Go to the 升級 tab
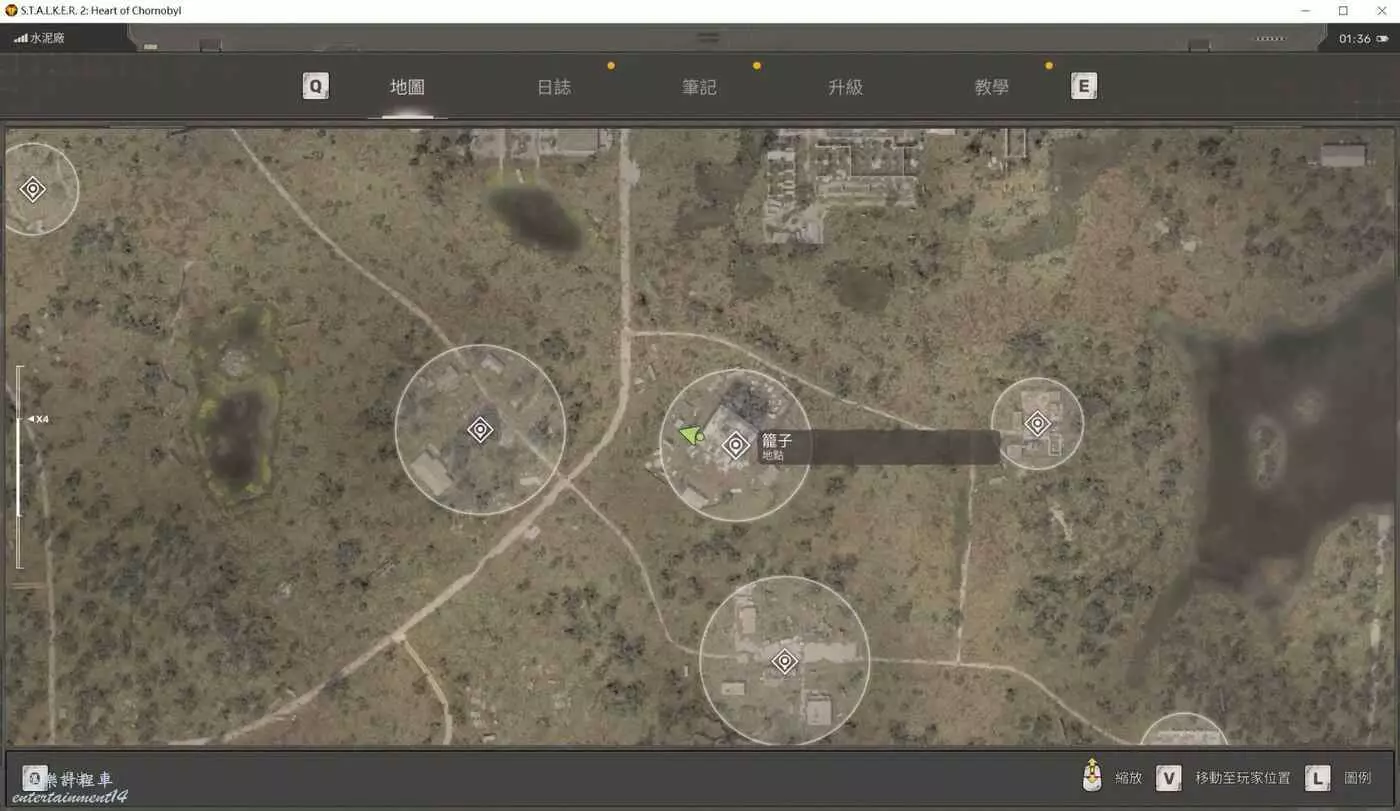 pyautogui.click(x=845, y=87)
